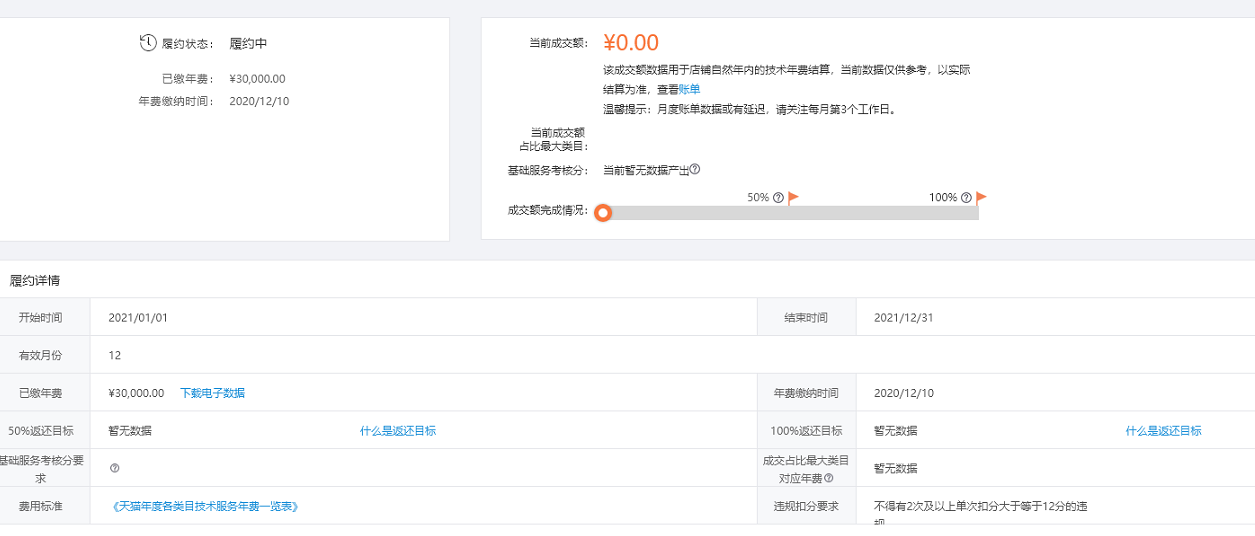Click help icon after 当前暂无数据产出
The height and width of the screenshot is (536, 1255).
pos(695,169)
